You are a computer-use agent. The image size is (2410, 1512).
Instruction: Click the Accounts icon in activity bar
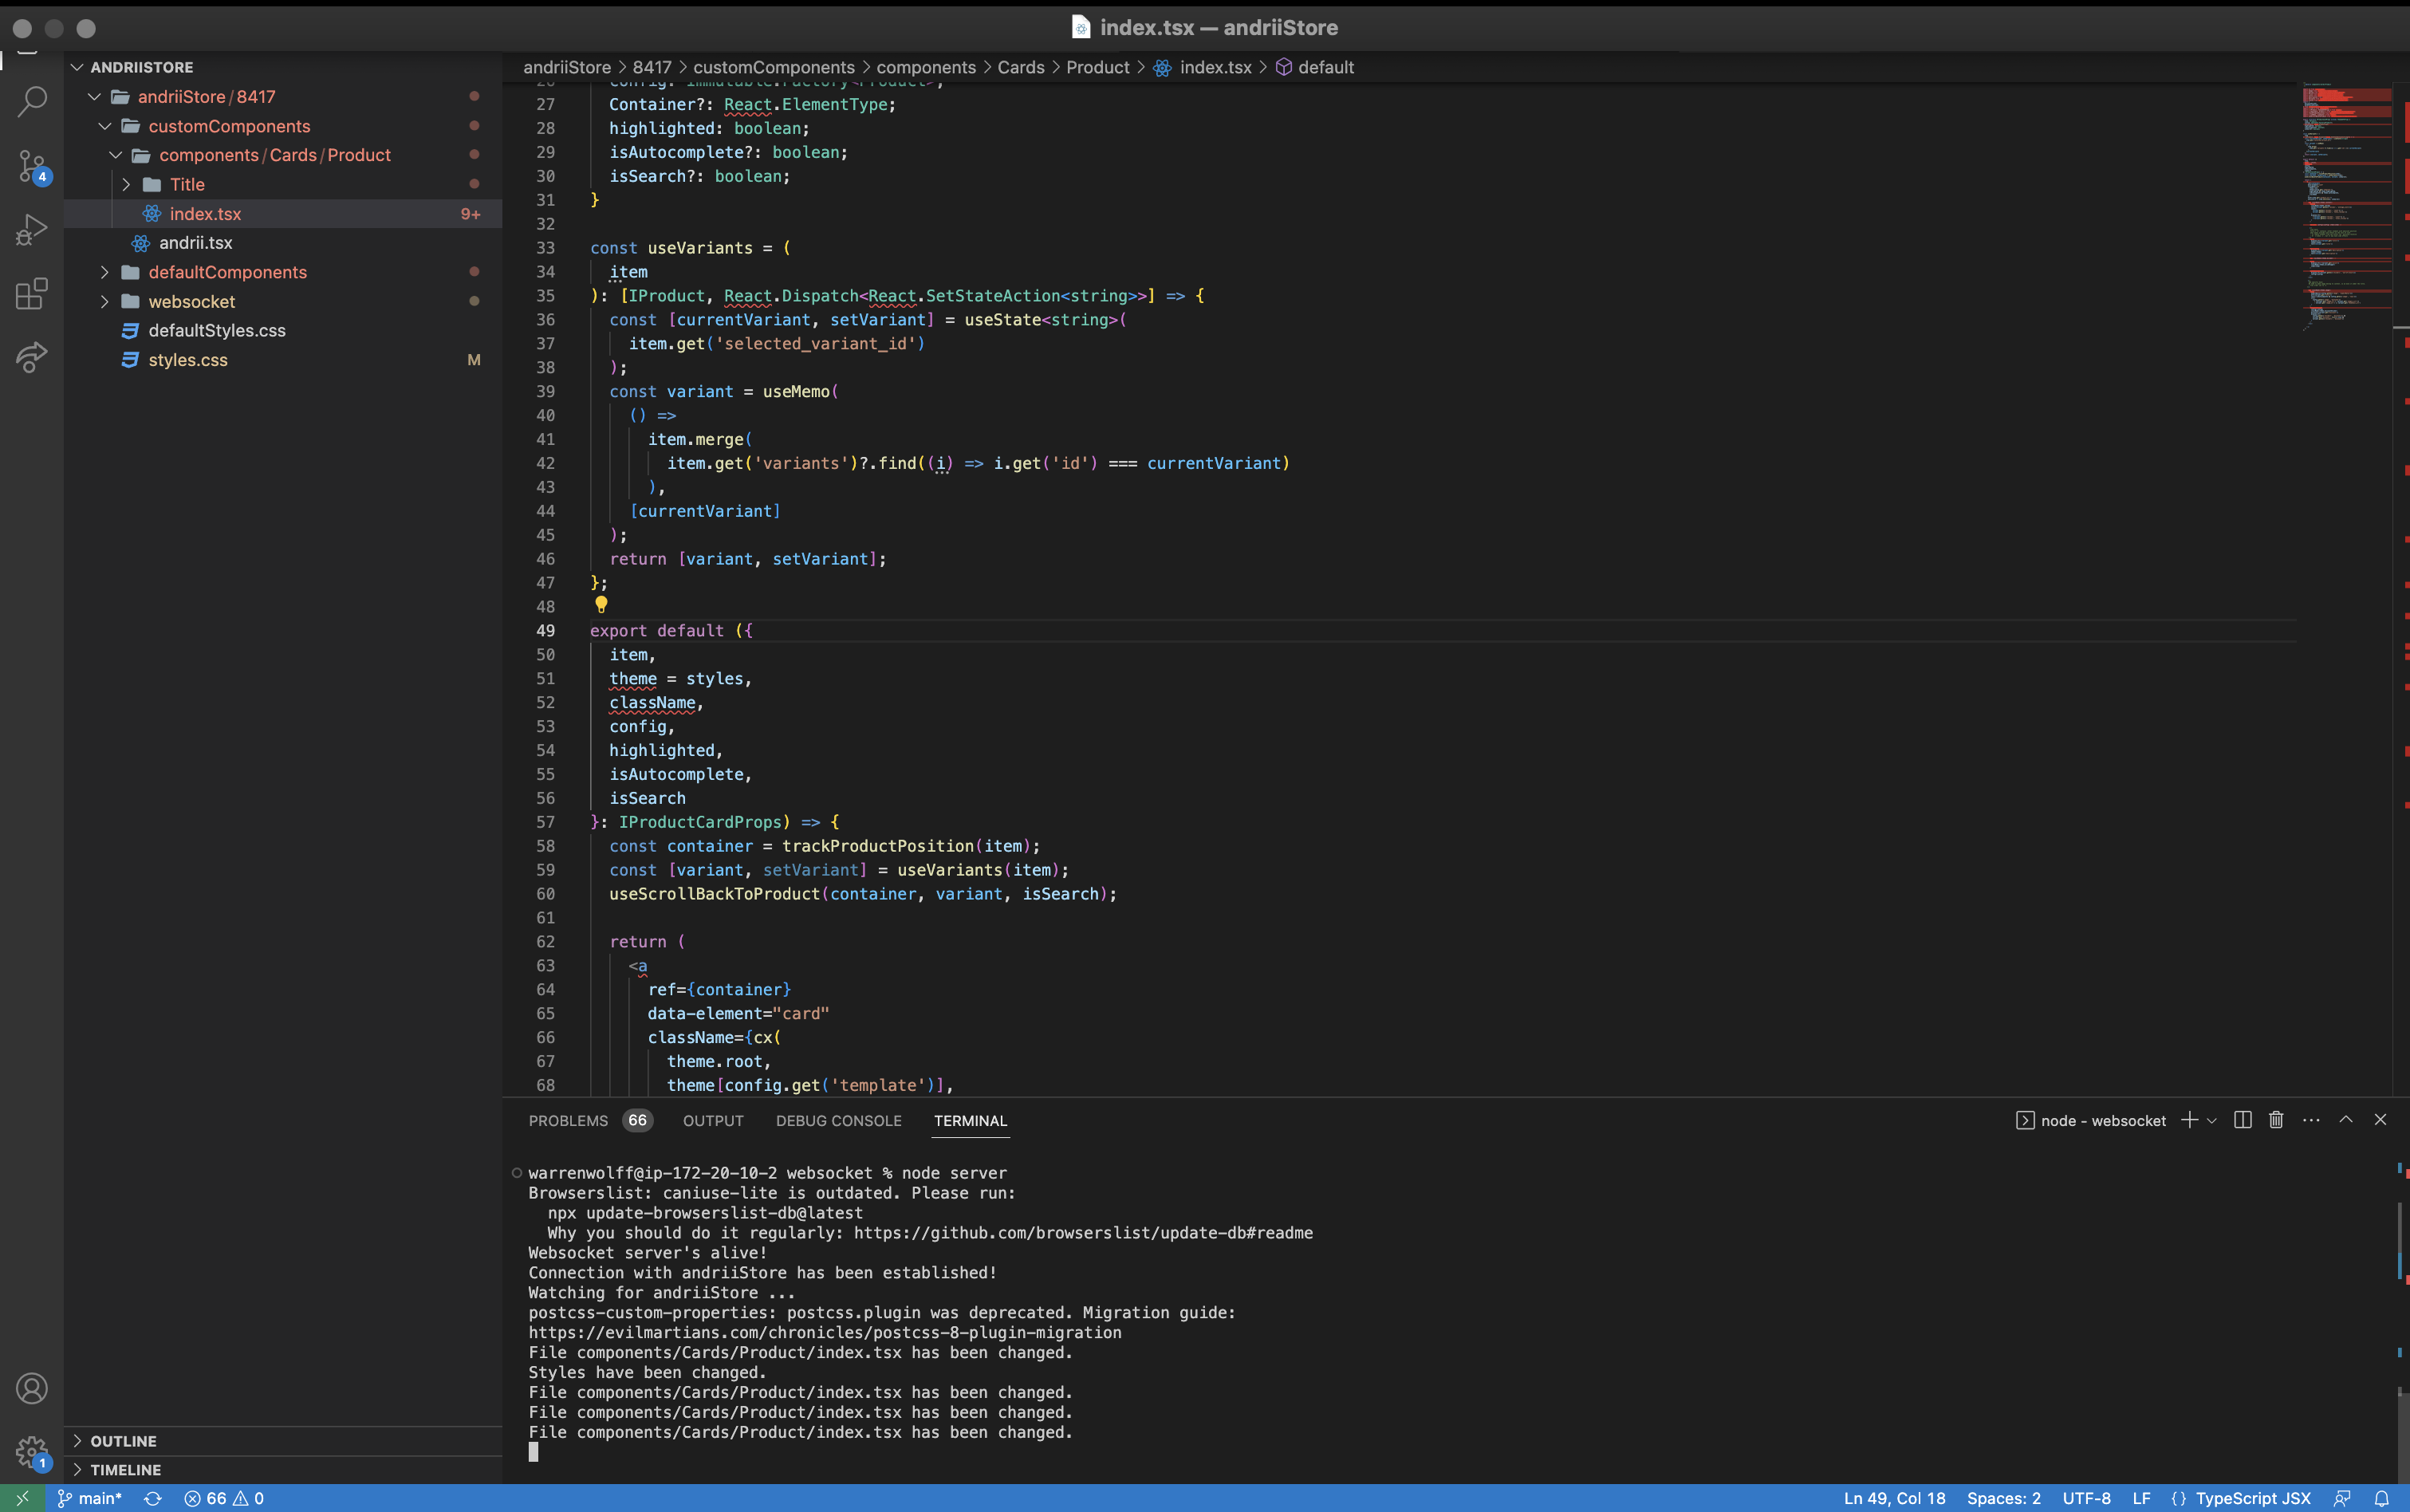point(32,1388)
